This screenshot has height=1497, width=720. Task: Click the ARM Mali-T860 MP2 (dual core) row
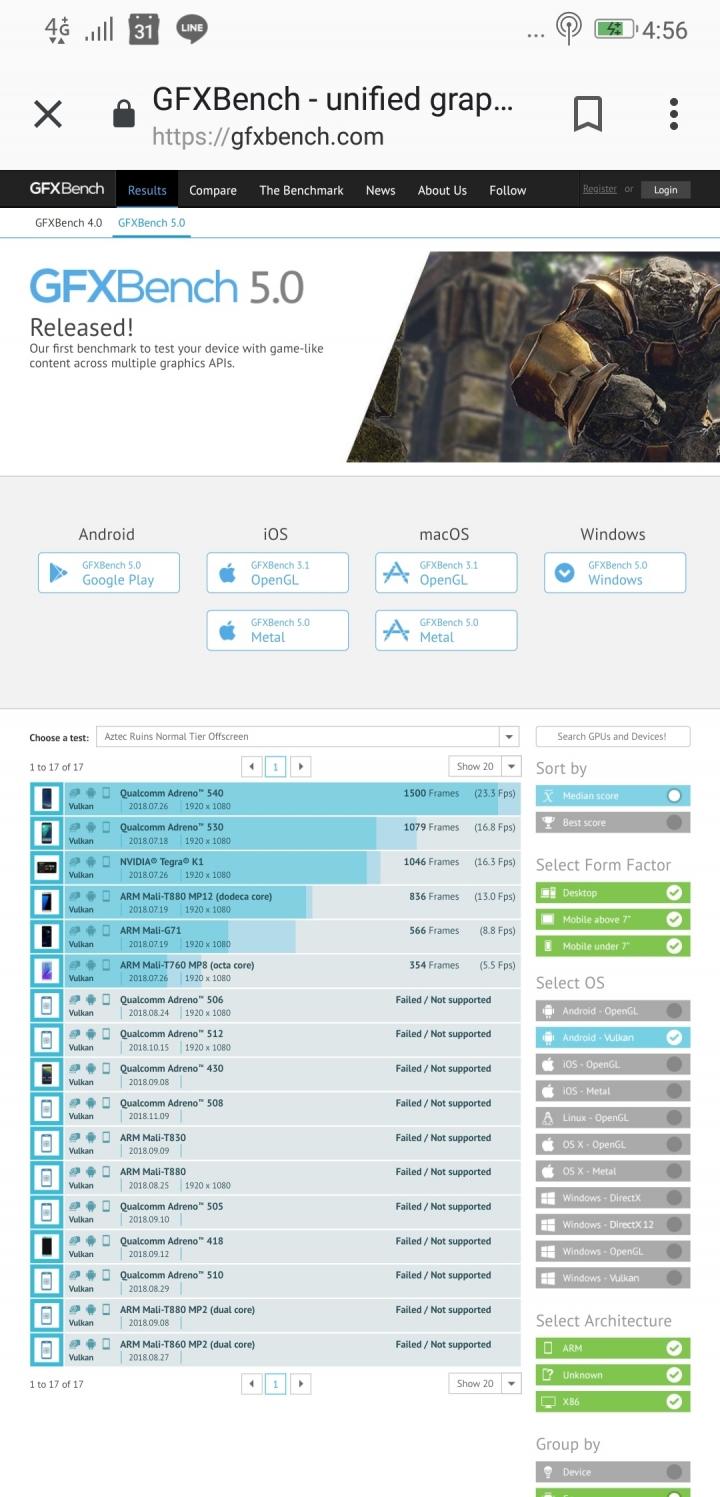(275, 1351)
